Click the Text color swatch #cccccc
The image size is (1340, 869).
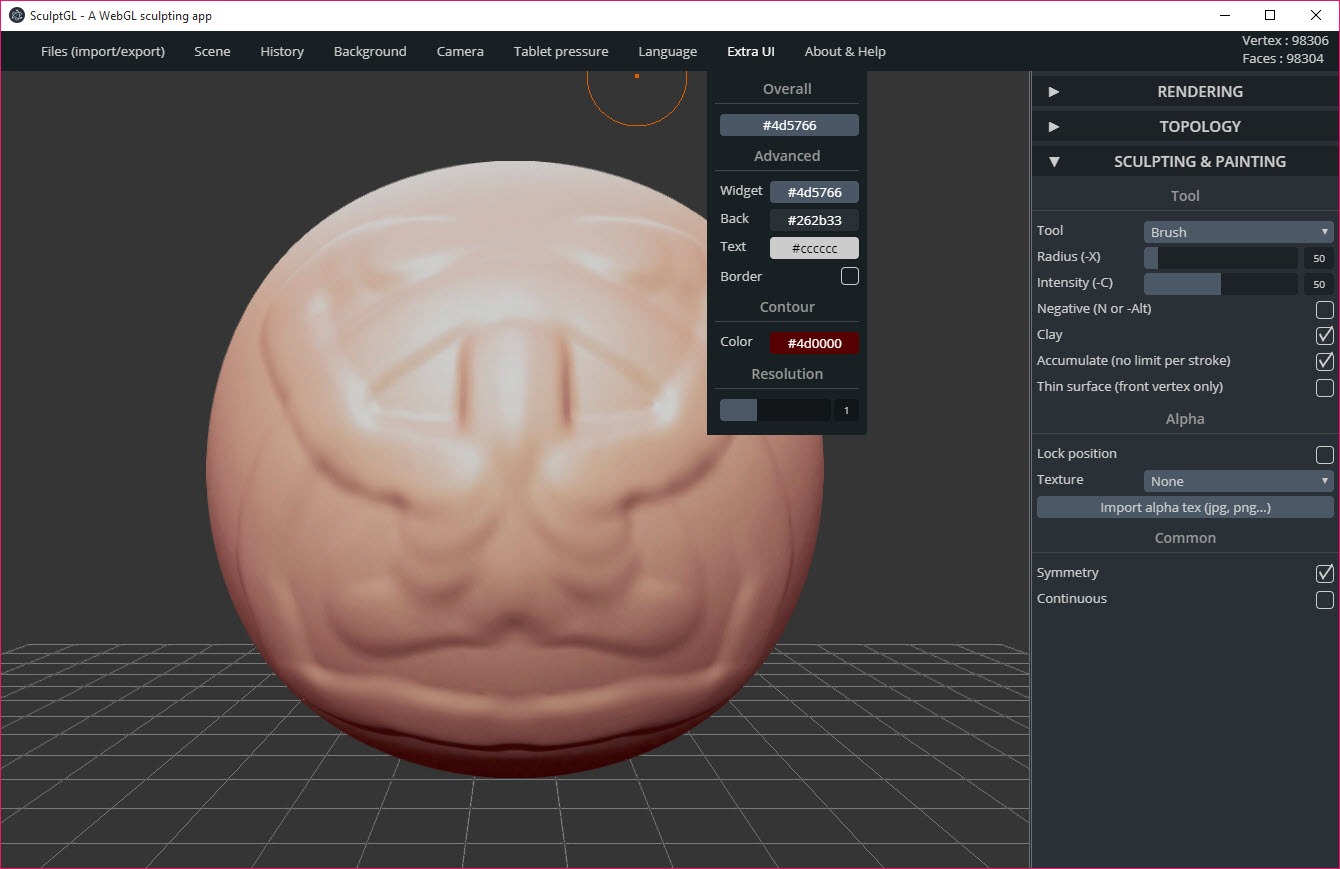814,249
